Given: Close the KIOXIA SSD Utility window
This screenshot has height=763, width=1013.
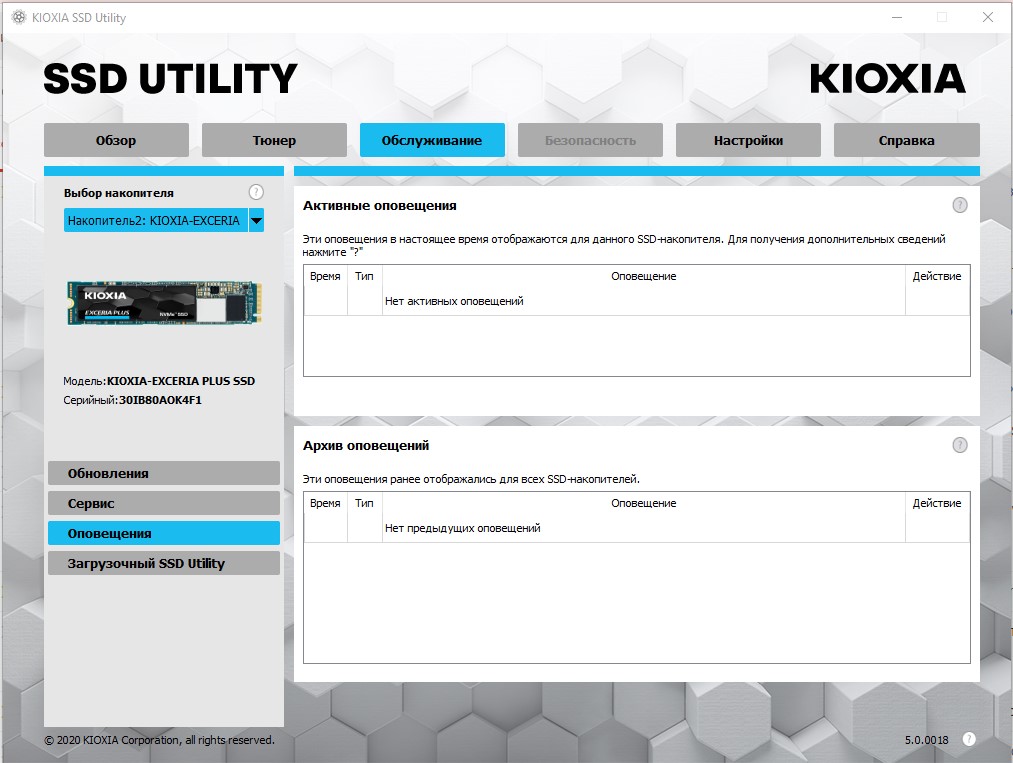Looking at the screenshot, I should tap(988, 17).
